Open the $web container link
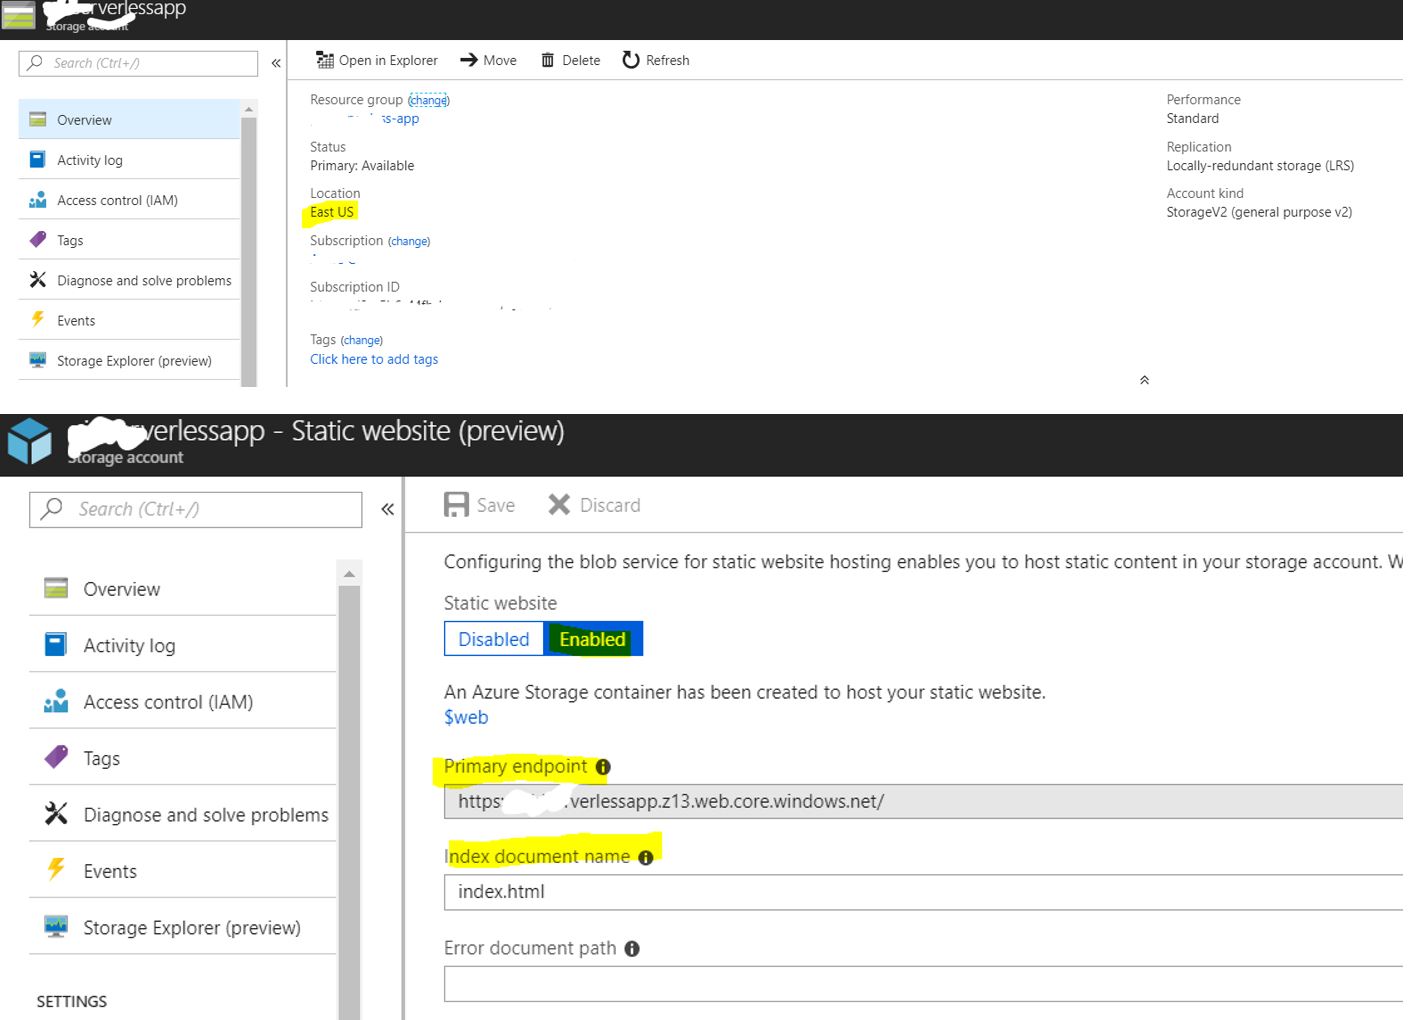 point(466,717)
